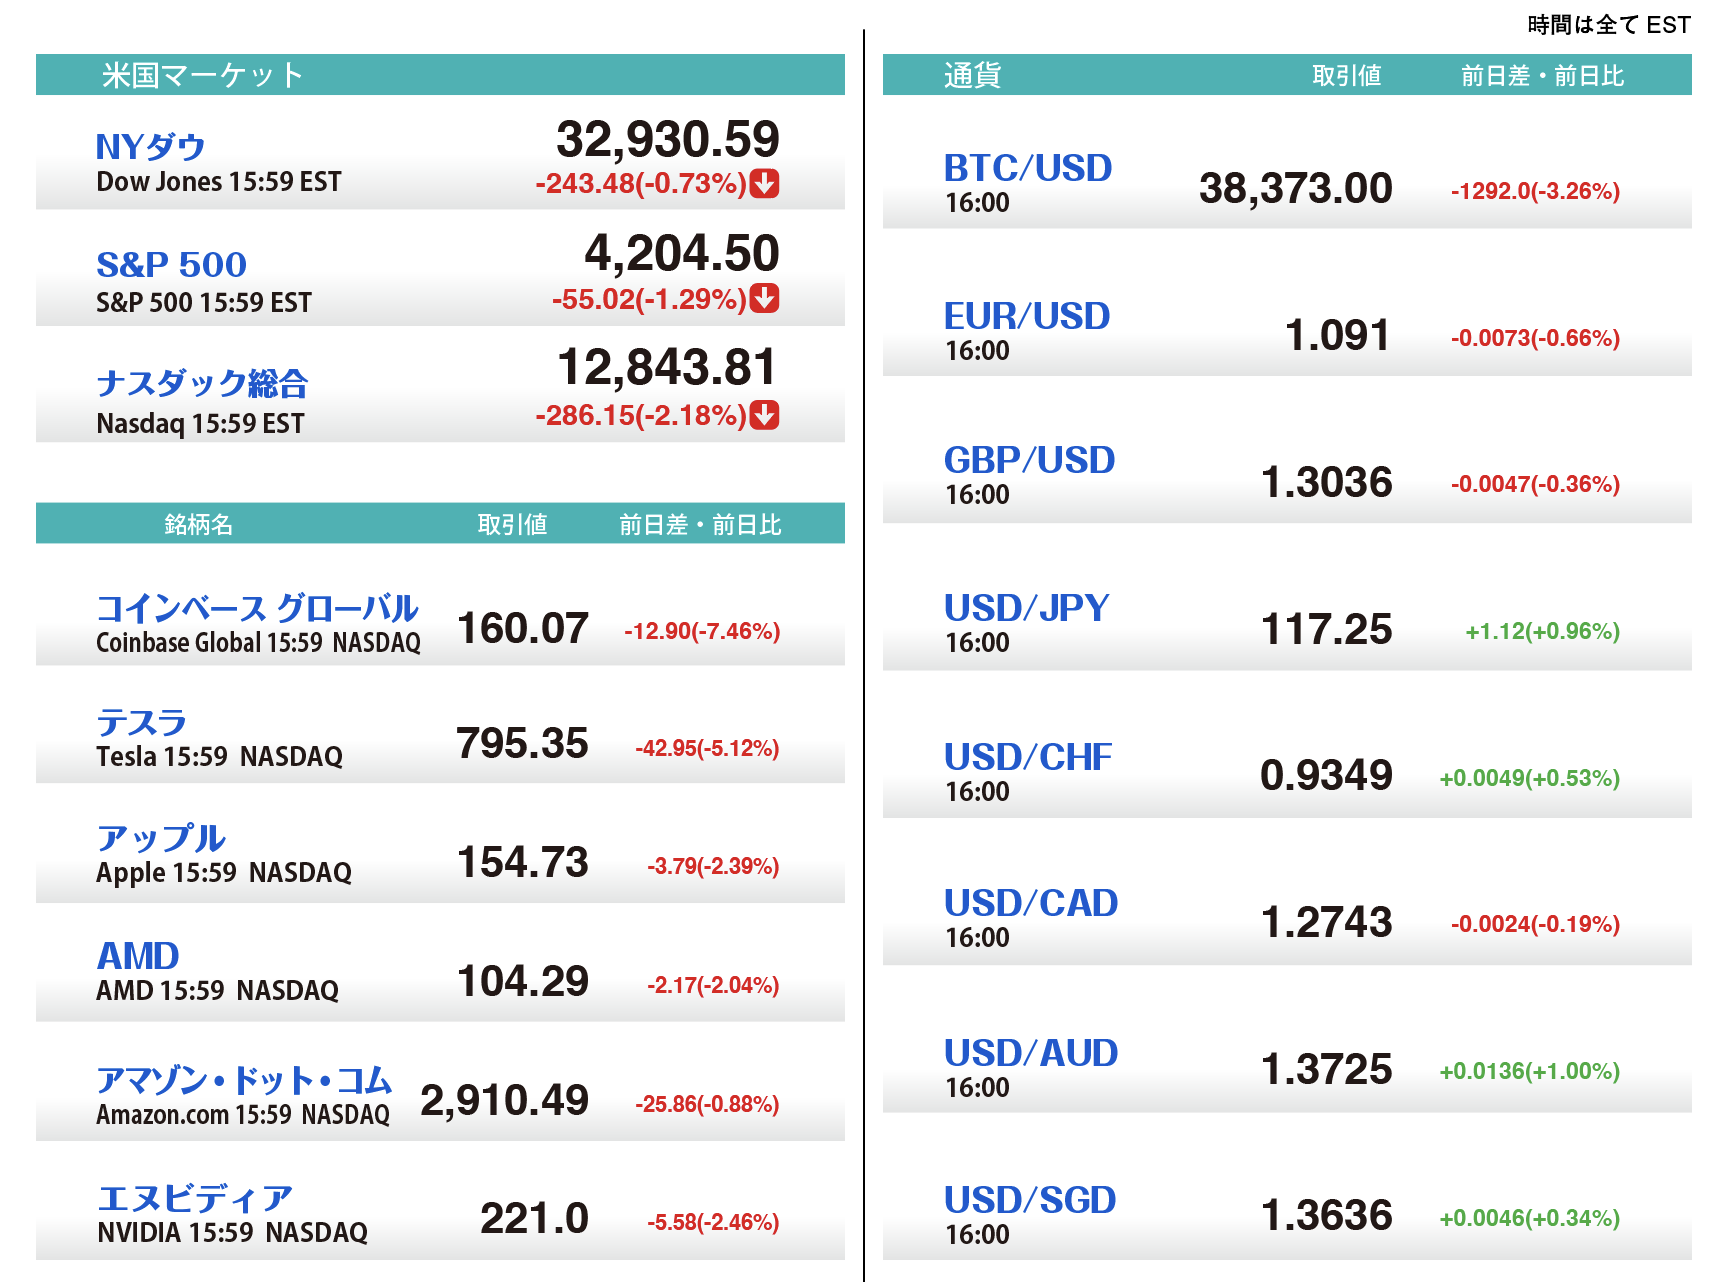Open the テスラ stock entry
The image size is (1724, 1282).
142,722
